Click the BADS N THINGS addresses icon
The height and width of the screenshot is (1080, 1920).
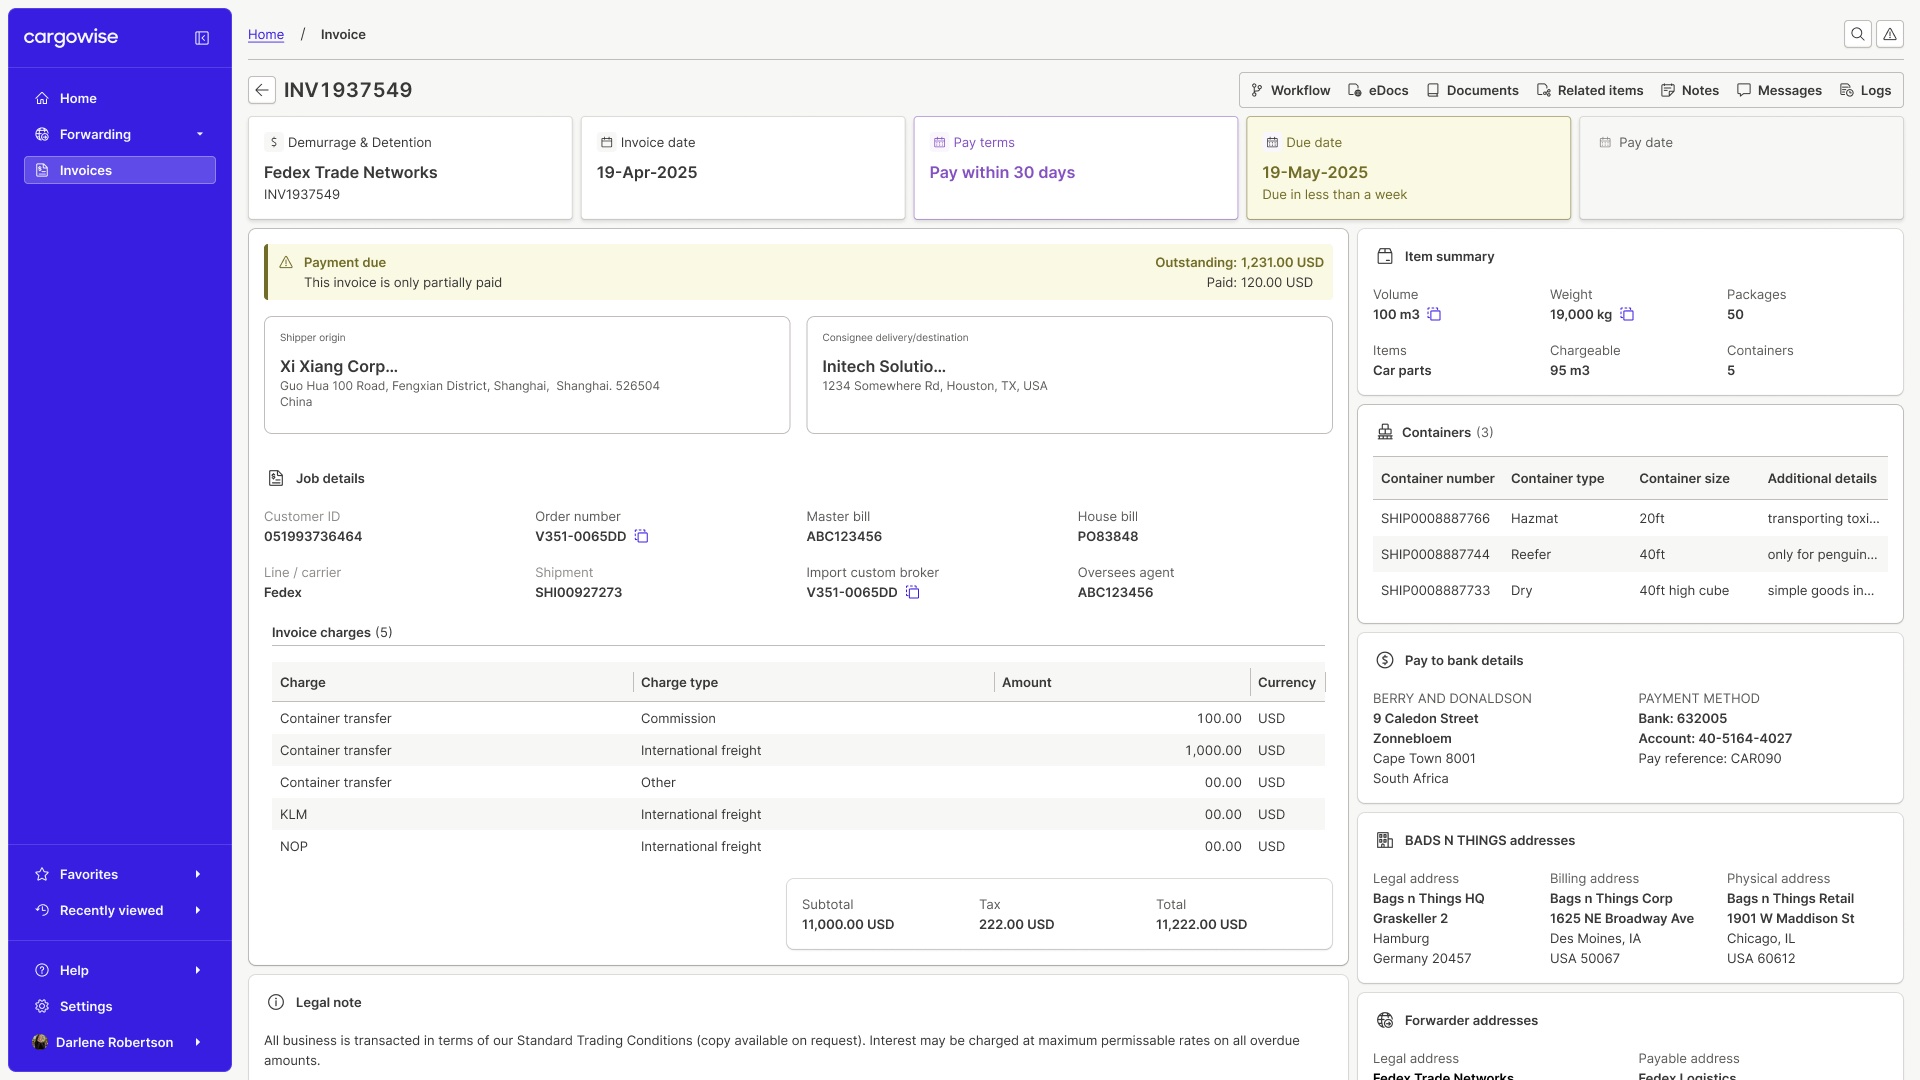click(1385, 840)
